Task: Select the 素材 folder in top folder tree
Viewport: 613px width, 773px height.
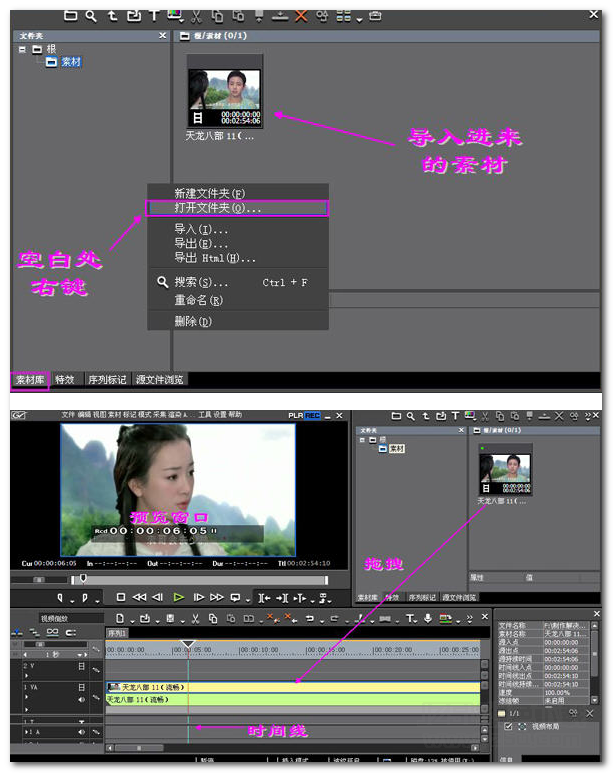Action: (x=71, y=62)
